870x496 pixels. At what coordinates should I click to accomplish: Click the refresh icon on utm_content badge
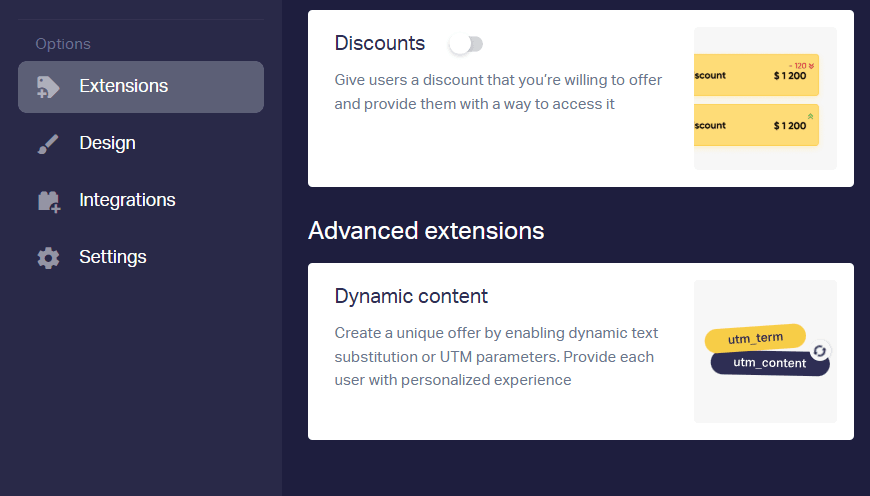tap(820, 351)
